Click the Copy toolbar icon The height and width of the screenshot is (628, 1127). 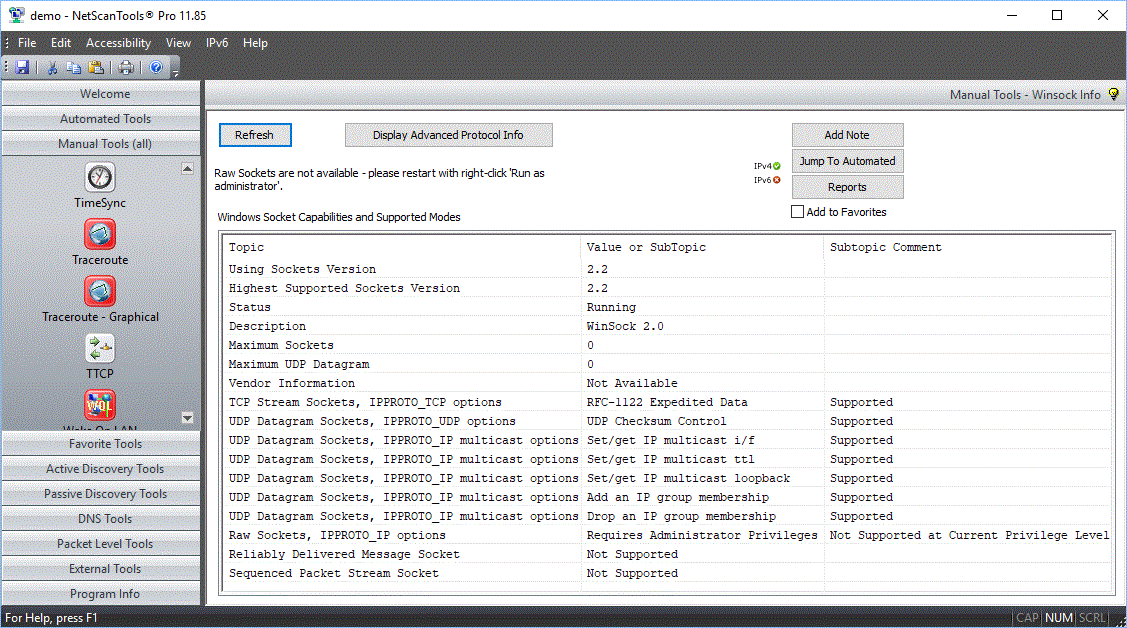pos(73,68)
